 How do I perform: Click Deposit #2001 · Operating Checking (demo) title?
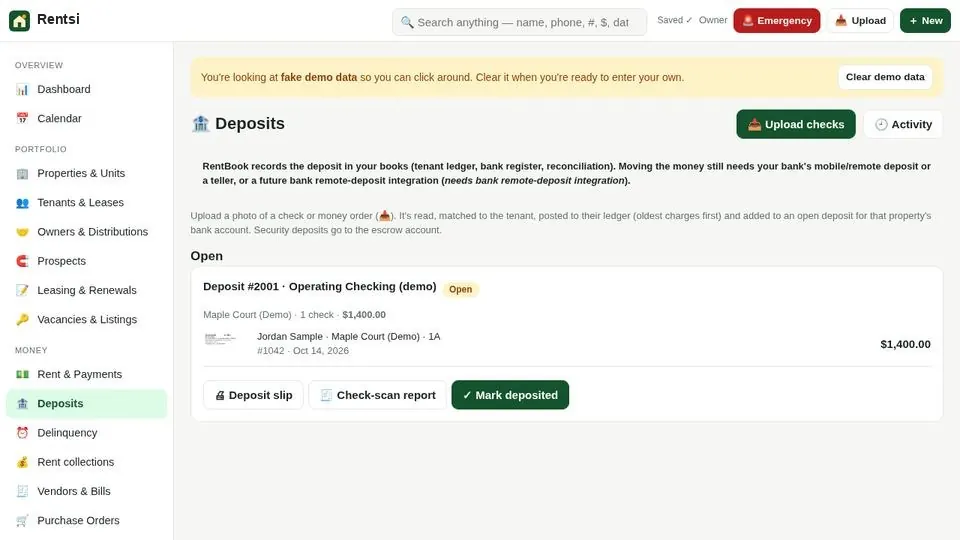coord(320,287)
